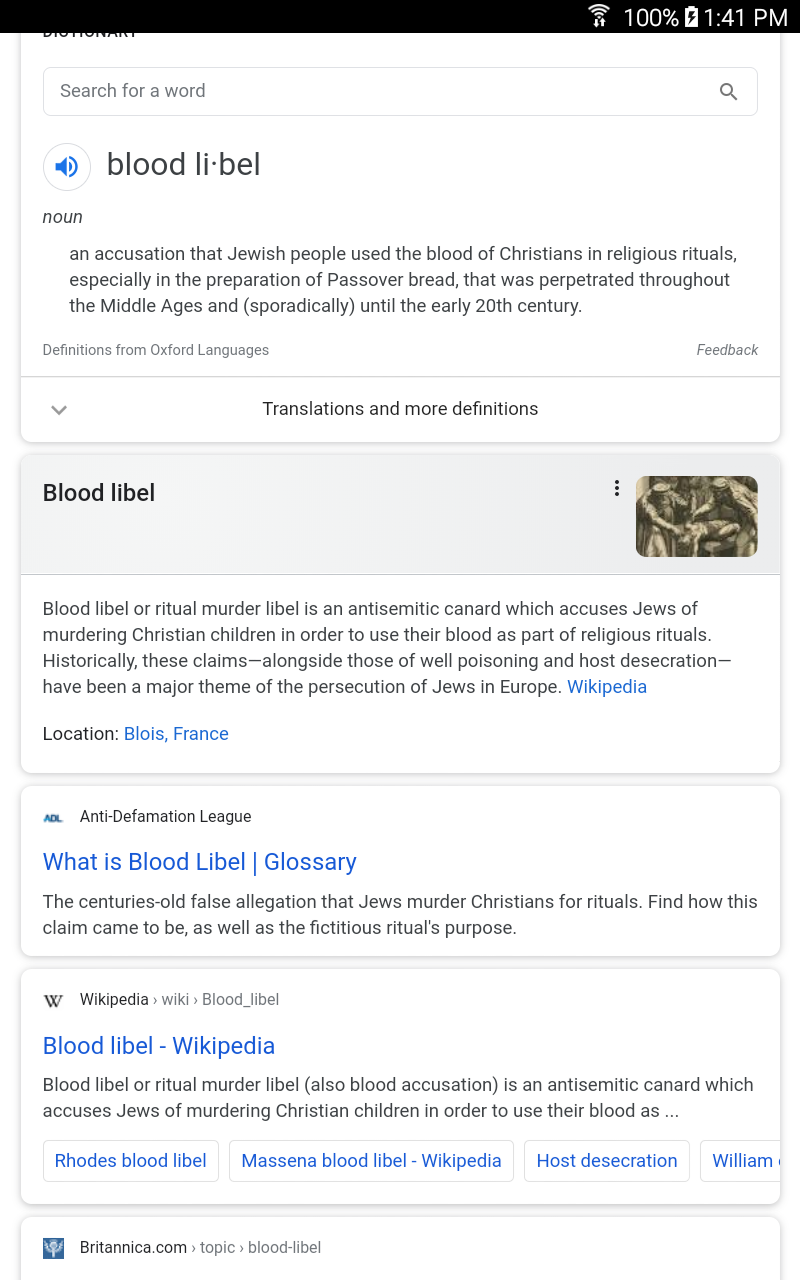Send Feedback on the dictionary definition
Viewport: 800px width, 1280px height.
pyautogui.click(x=727, y=350)
